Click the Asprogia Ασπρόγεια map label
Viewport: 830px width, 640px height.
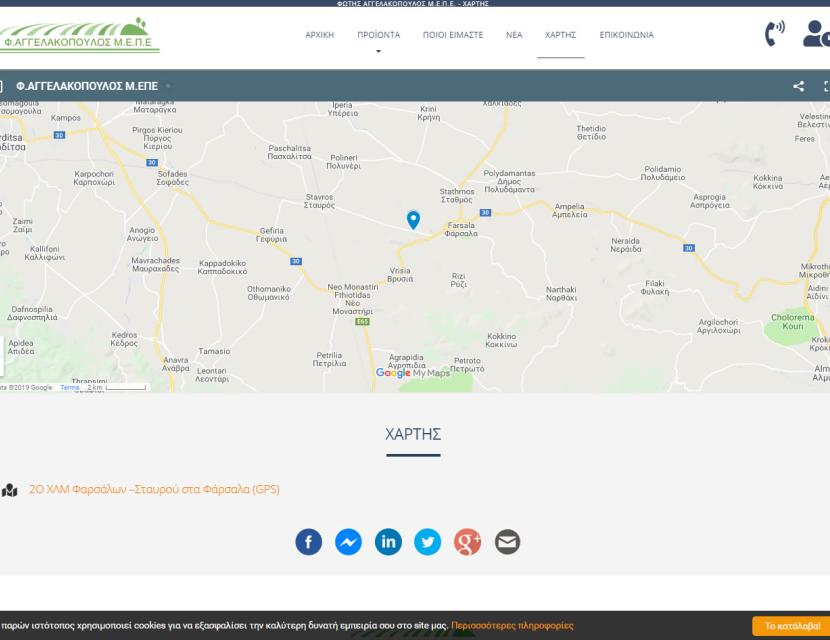click(709, 201)
